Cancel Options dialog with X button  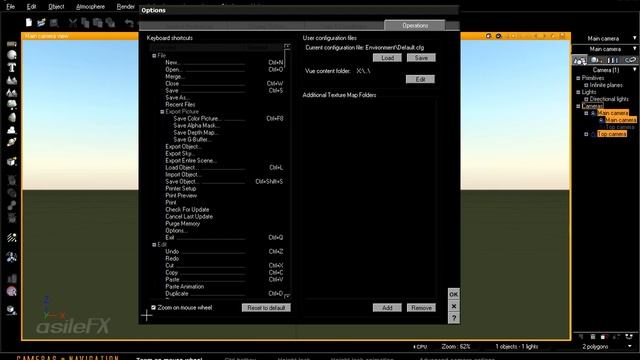(454, 306)
